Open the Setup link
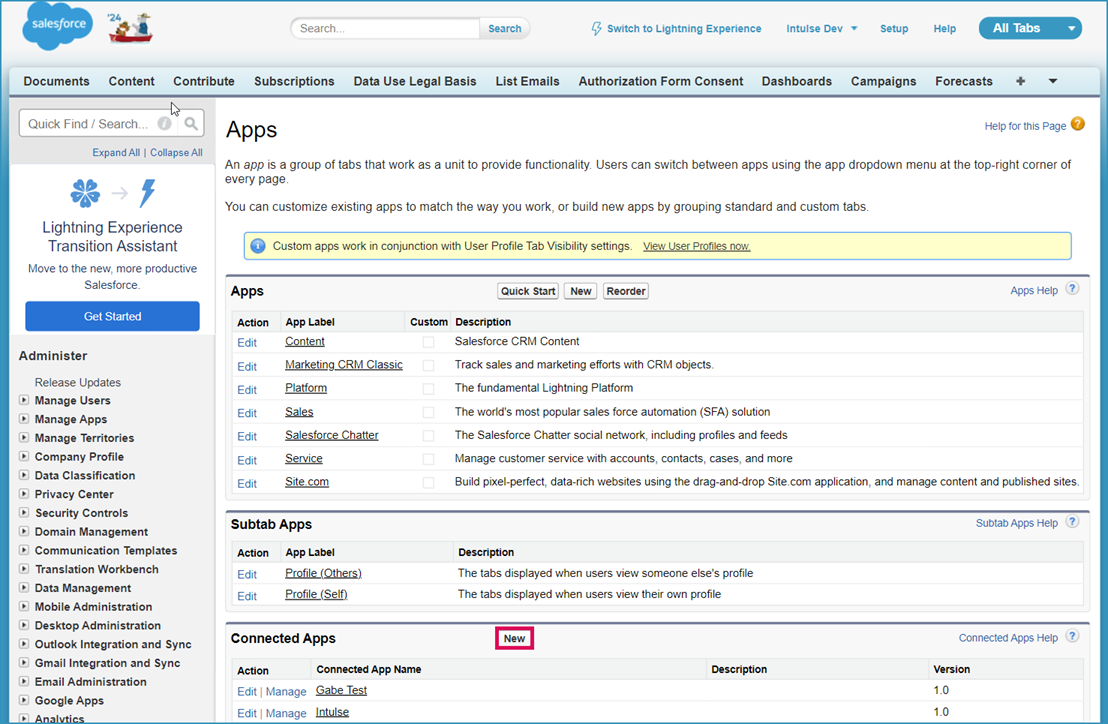 pos(894,29)
